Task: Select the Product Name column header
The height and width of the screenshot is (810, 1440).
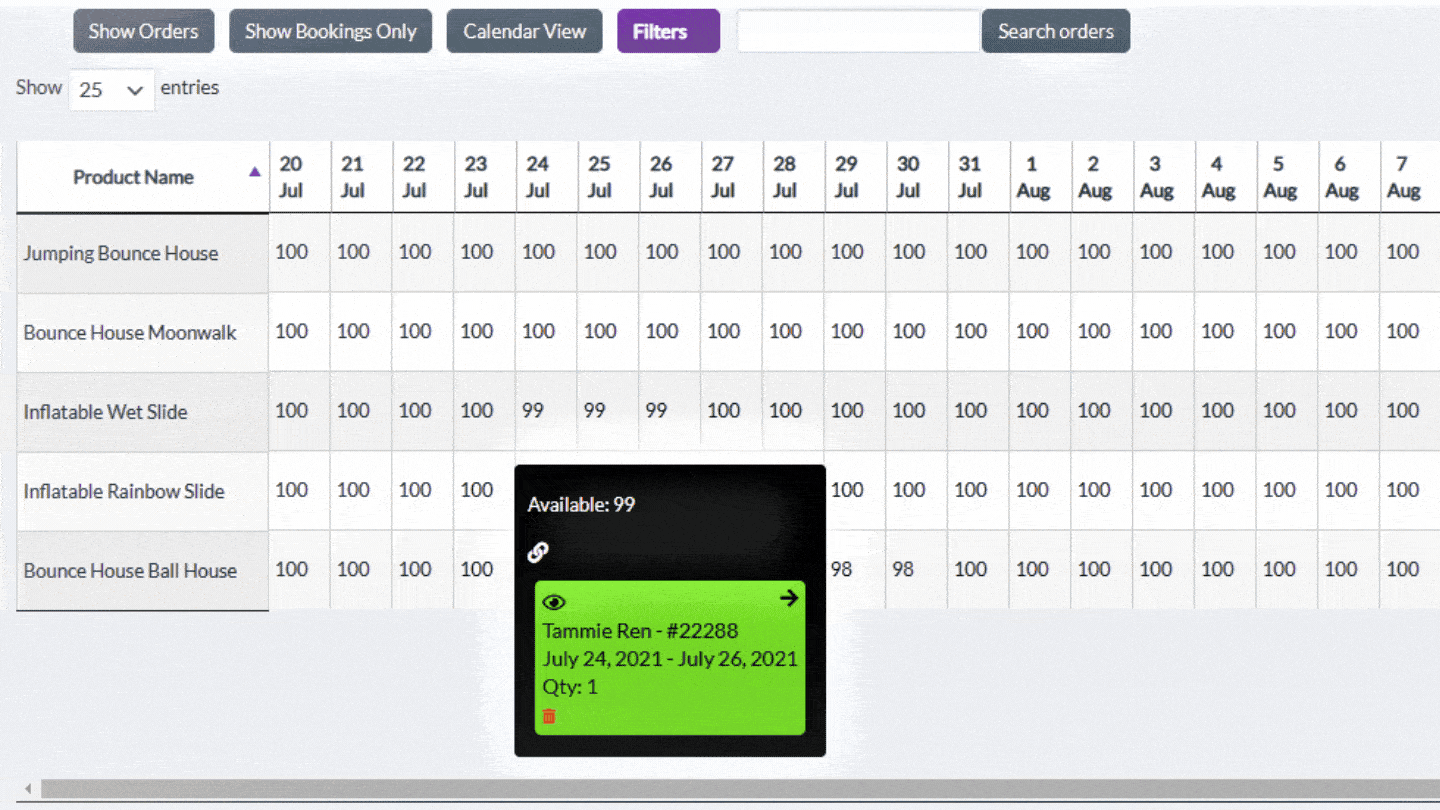Action: [143, 177]
